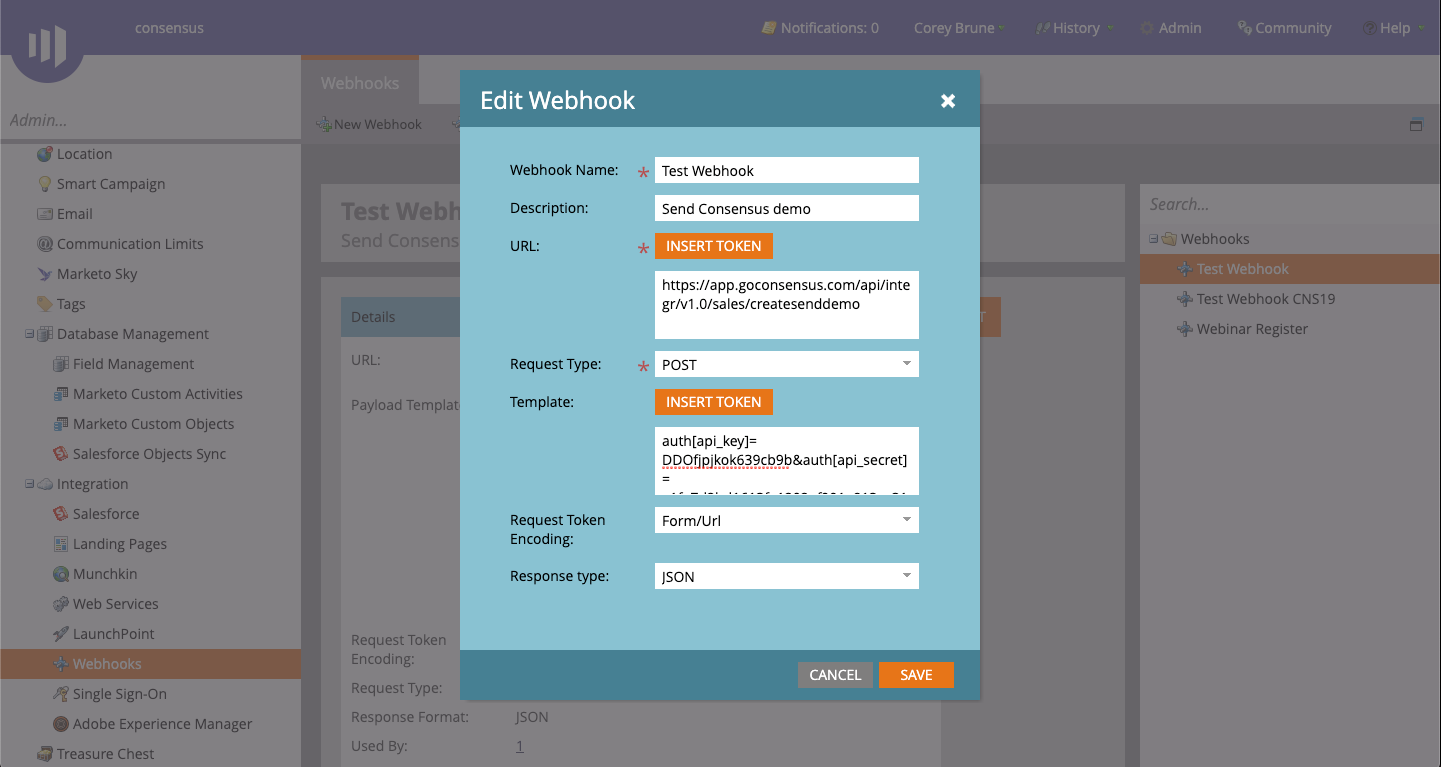This screenshot has height=767, width=1441.
Task: Click the Landing Pages icon
Action: coord(60,544)
